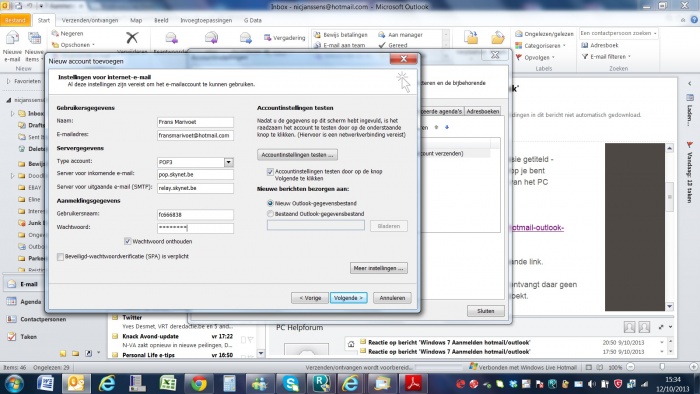Click the Verwijderen X icon in the ribbon
Screen dimensions: 700x394
[132, 37]
